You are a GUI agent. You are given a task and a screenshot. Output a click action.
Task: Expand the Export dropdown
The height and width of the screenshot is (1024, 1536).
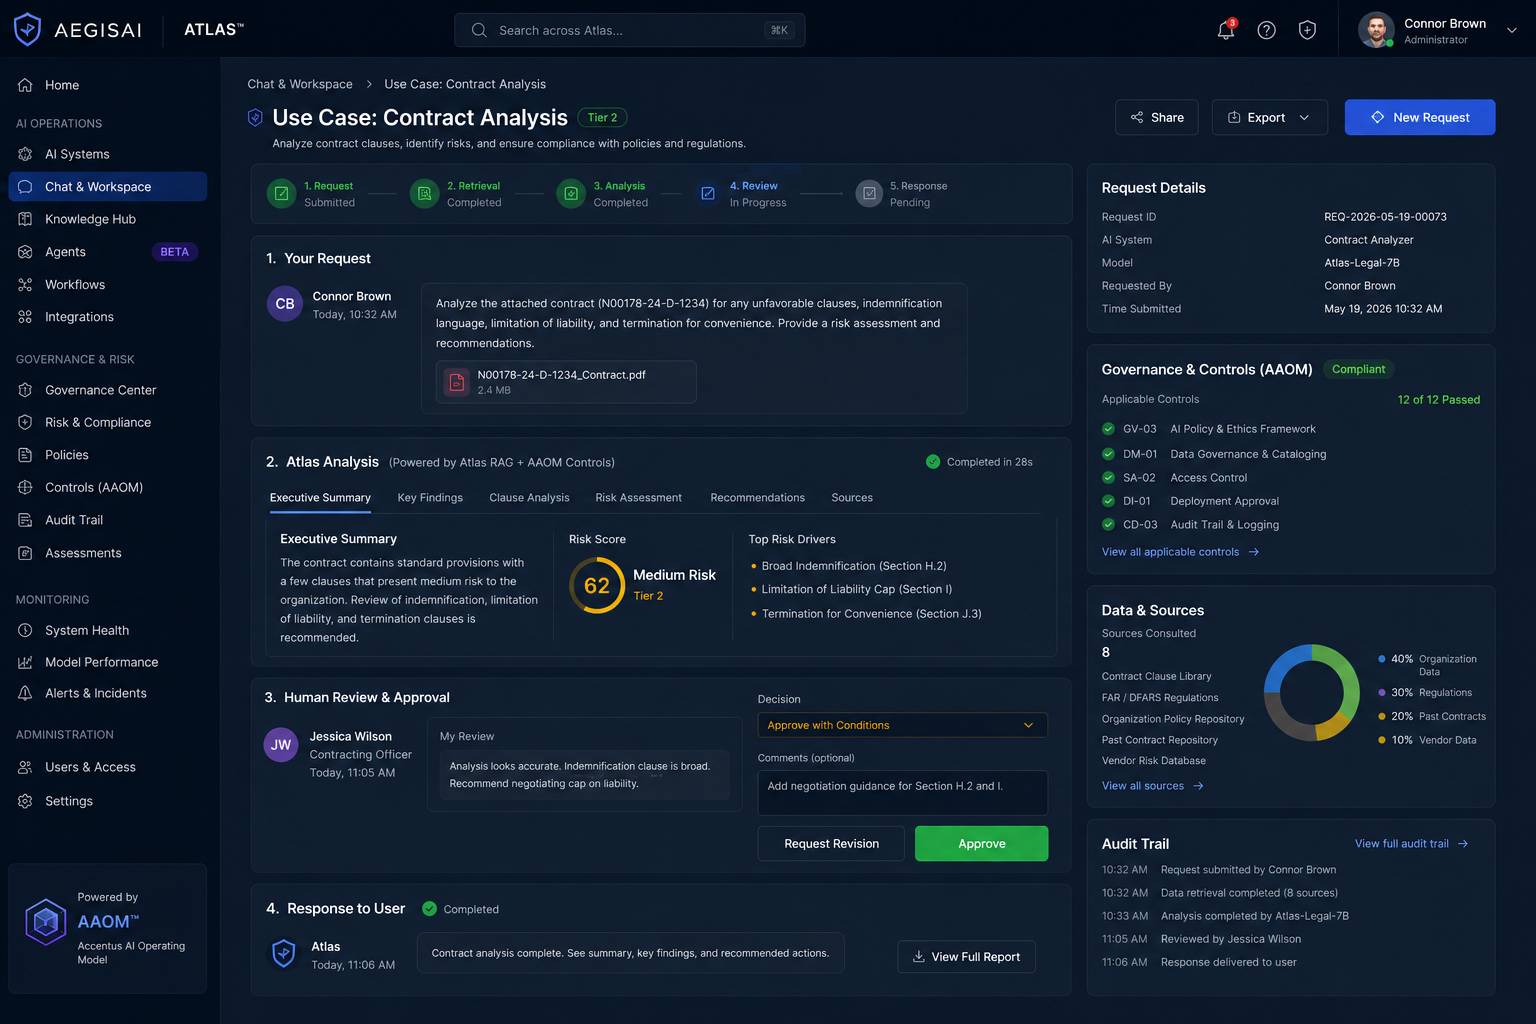tap(1269, 117)
